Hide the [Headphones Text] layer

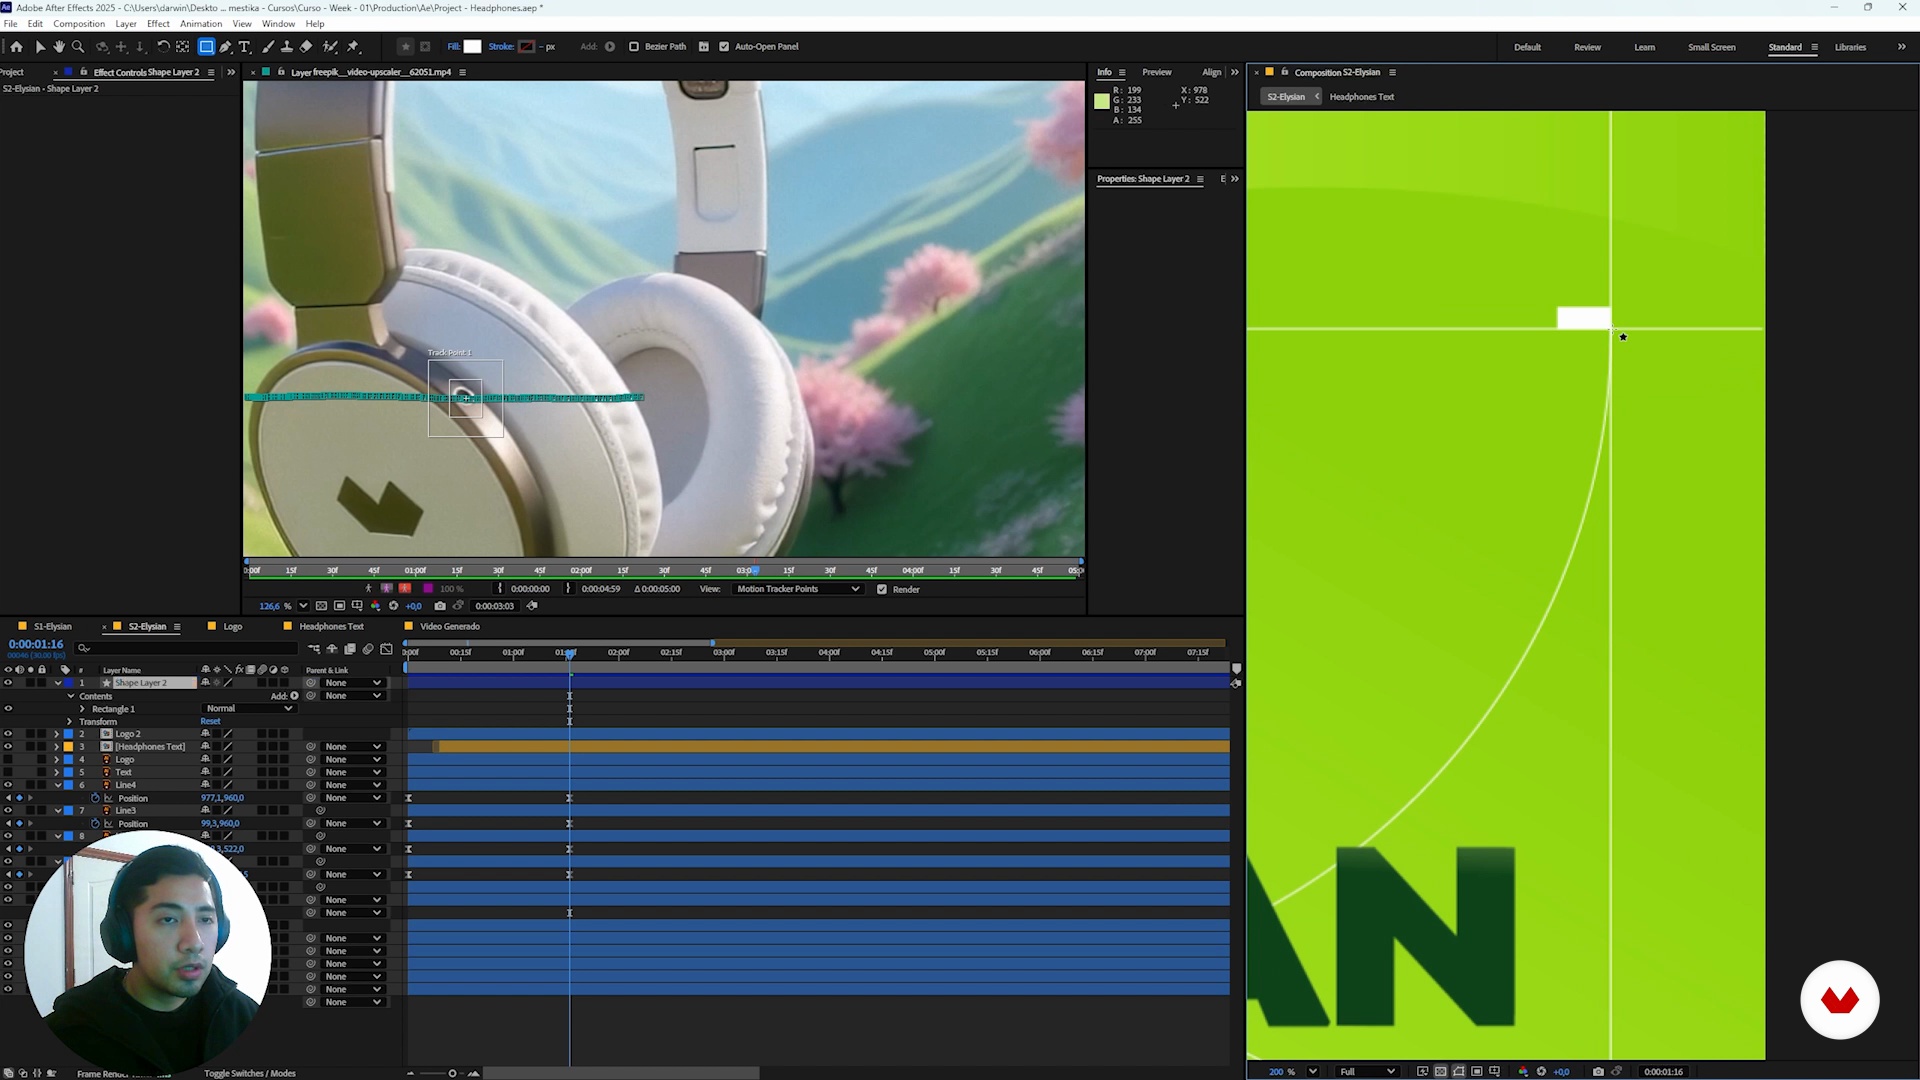pos(8,747)
